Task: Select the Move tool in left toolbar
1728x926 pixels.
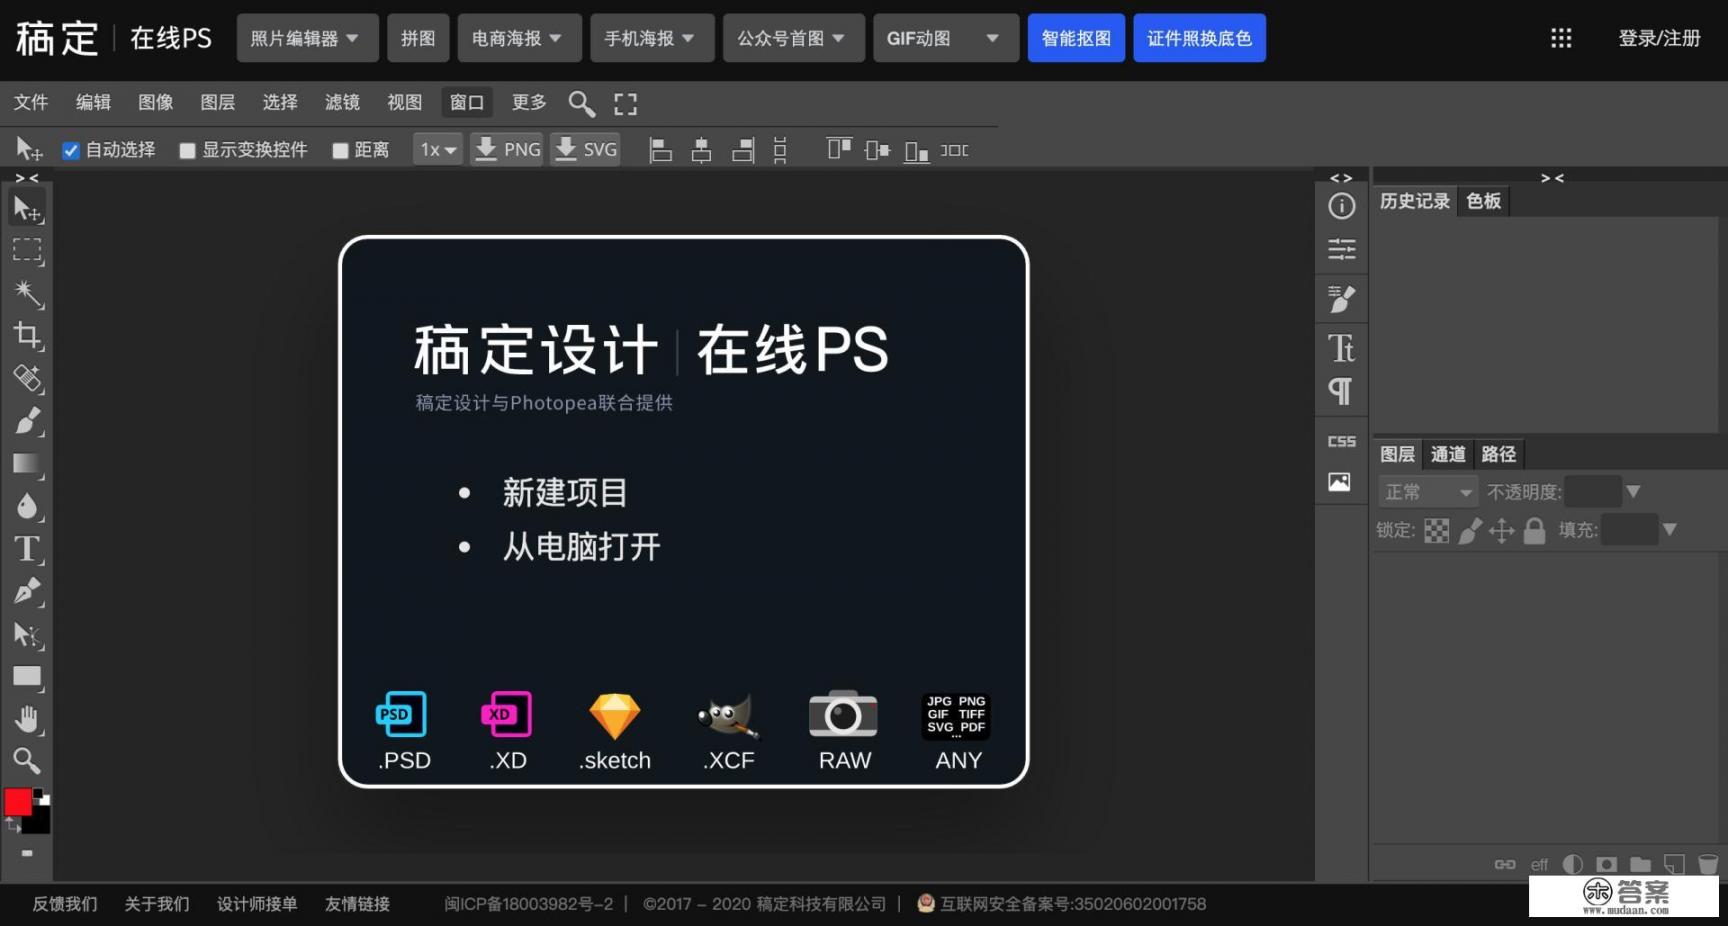Action: tap(27, 208)
